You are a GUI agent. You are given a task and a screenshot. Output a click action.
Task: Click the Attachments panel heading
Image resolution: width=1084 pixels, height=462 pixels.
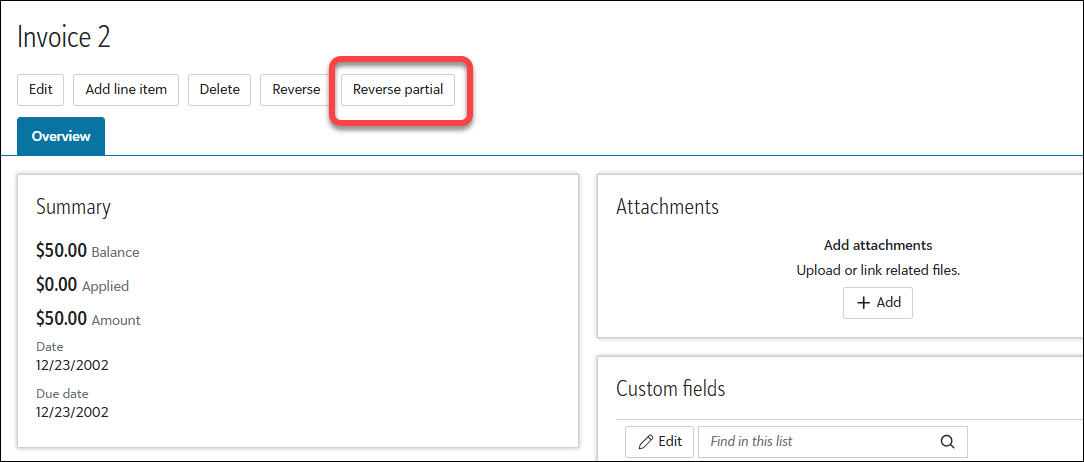667,207
